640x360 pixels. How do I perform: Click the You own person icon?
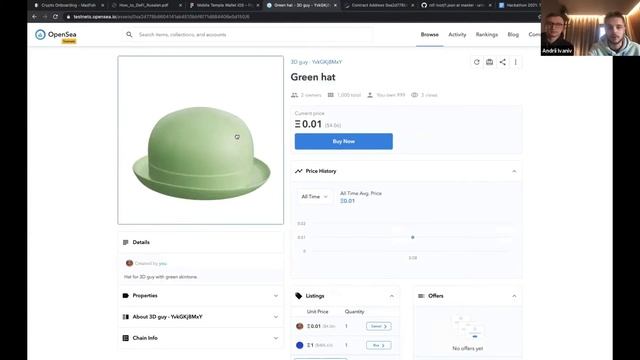[x=370, y=95]
